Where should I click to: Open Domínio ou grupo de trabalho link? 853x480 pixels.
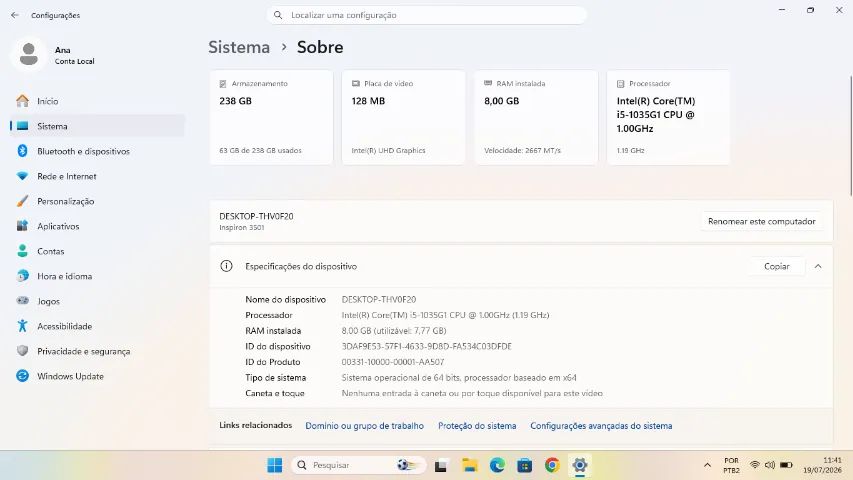click(x=364, y=426)
